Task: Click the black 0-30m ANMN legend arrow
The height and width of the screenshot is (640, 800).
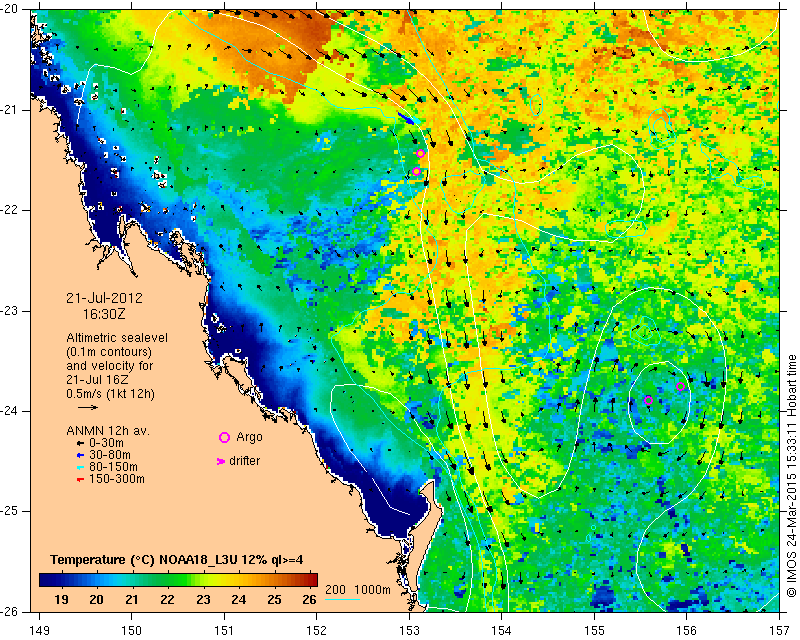Action: point(80,444)
